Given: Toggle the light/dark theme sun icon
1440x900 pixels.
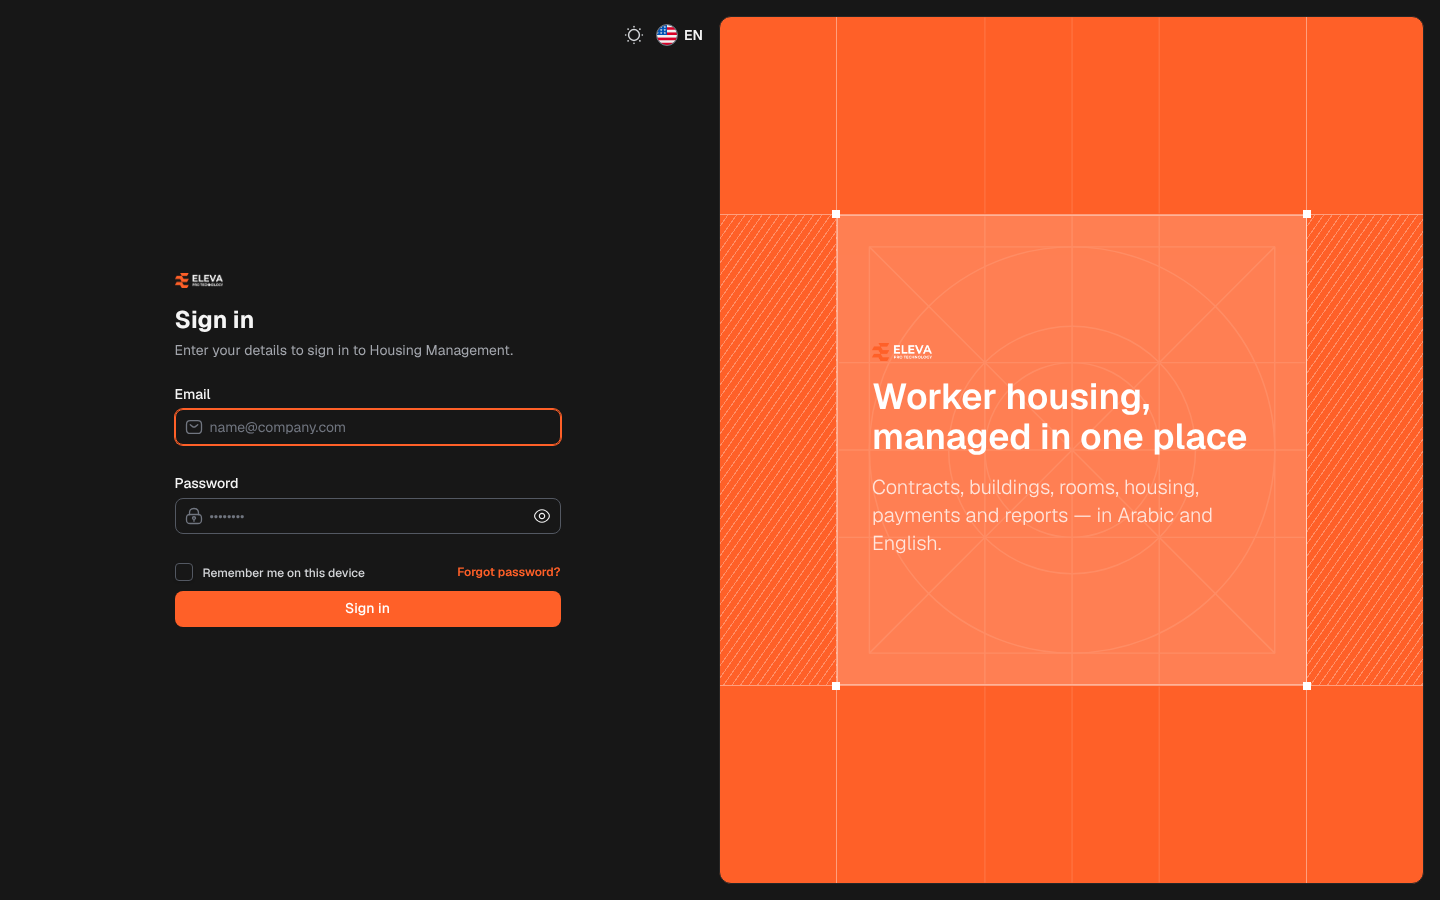Looking at the screenshot, I should (634, 35).
